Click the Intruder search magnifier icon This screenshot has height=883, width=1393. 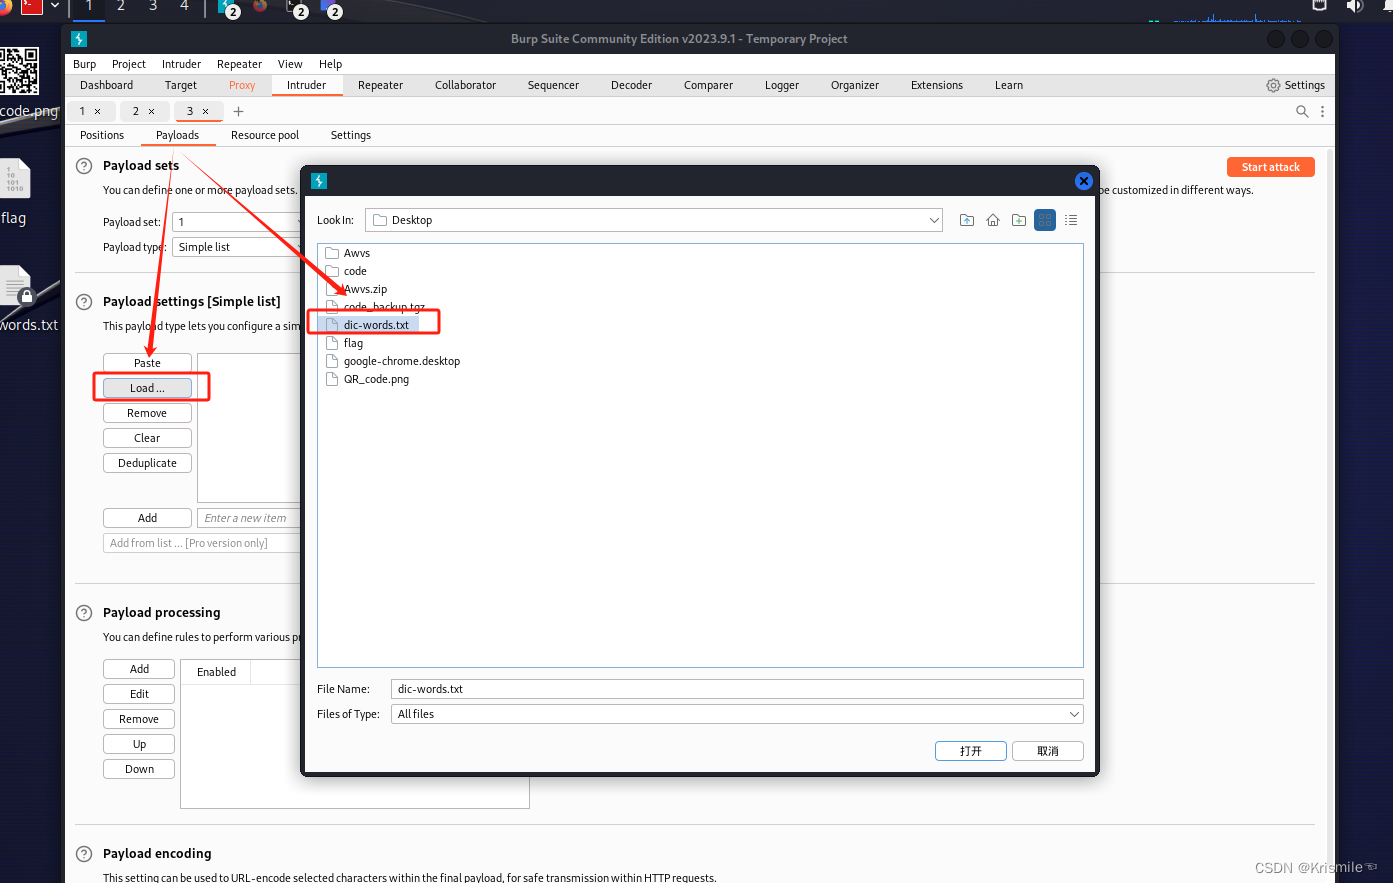tap(1302, 112)
